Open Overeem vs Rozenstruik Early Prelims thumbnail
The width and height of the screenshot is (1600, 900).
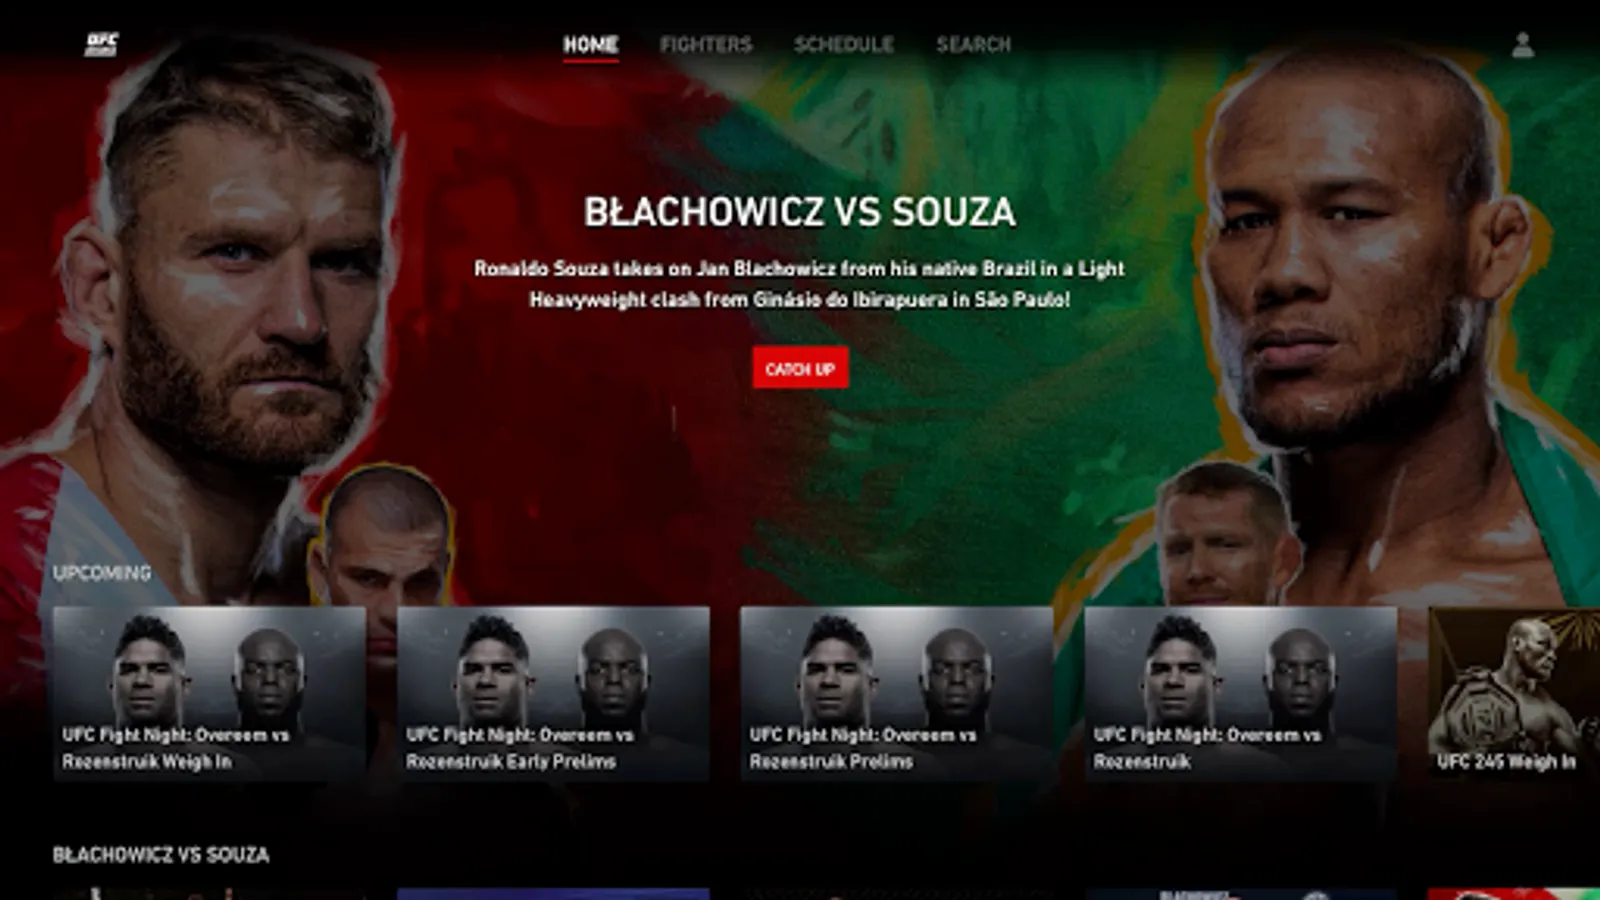[553, 693]
